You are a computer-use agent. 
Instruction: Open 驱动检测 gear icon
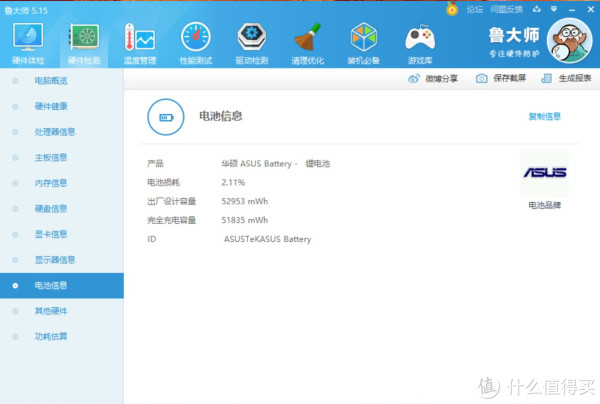click(251, 37)
